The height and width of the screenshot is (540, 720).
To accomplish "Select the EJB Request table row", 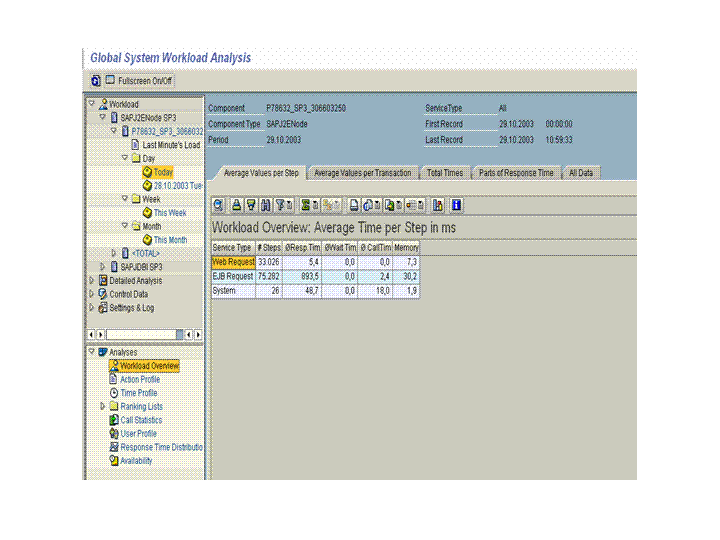I will (x=232, y=276).
